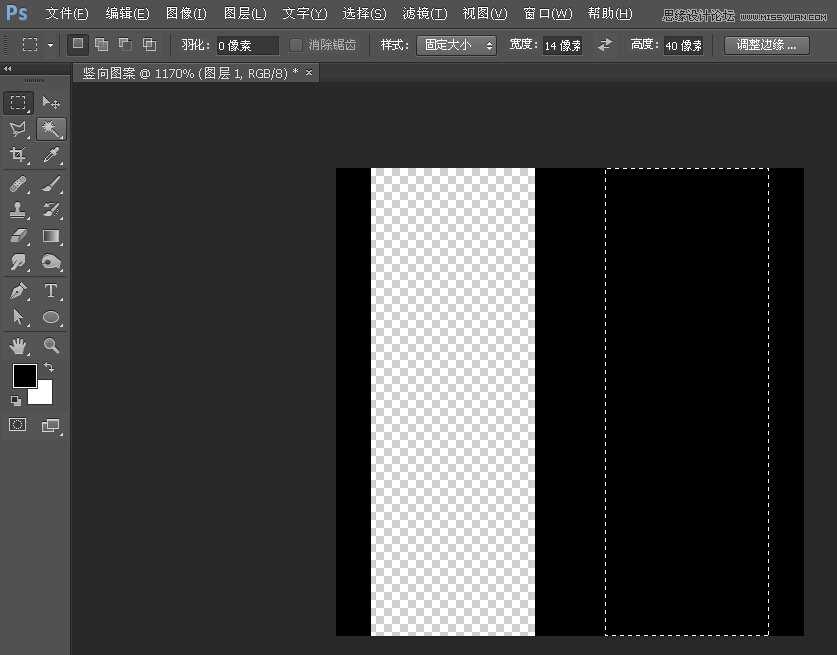The height and width of the screenshot is (655, 837).
Task: Switch to Add to Selection mode
Action: pyautogui.click(x=101, y=44)
